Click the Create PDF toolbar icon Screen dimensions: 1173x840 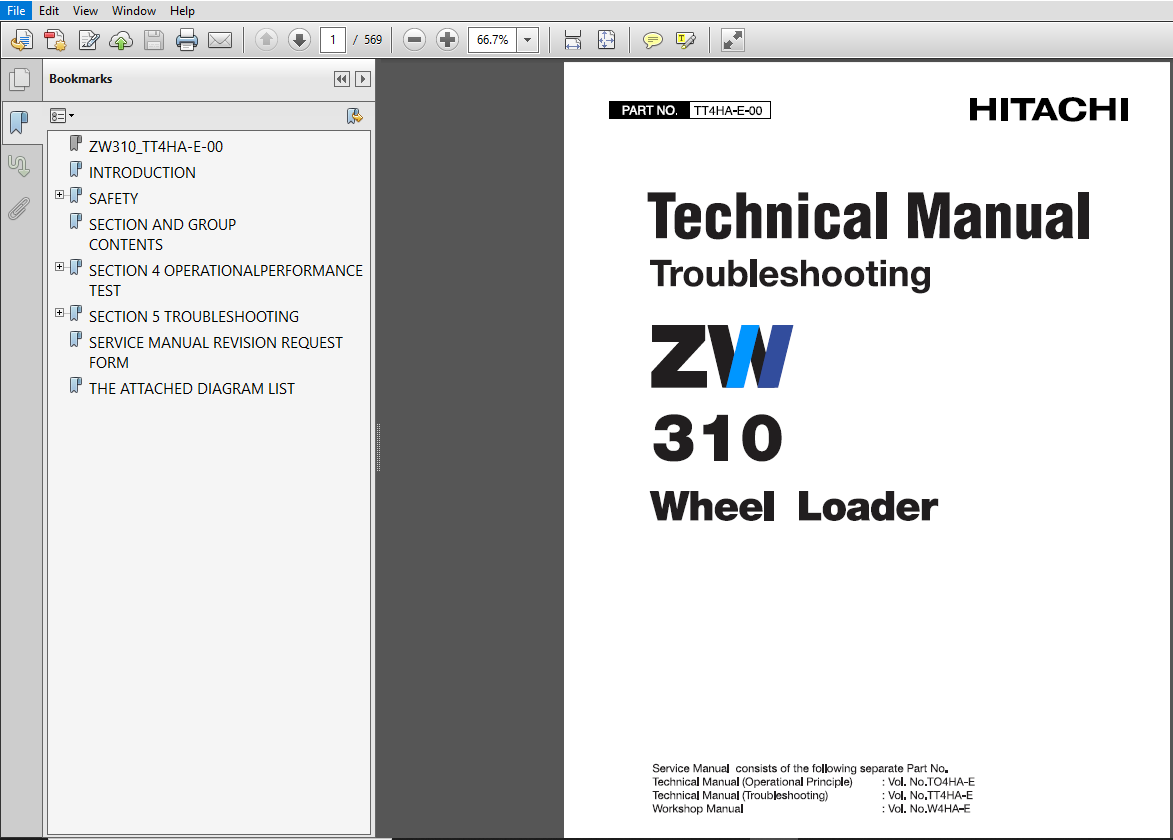[22, 40]
